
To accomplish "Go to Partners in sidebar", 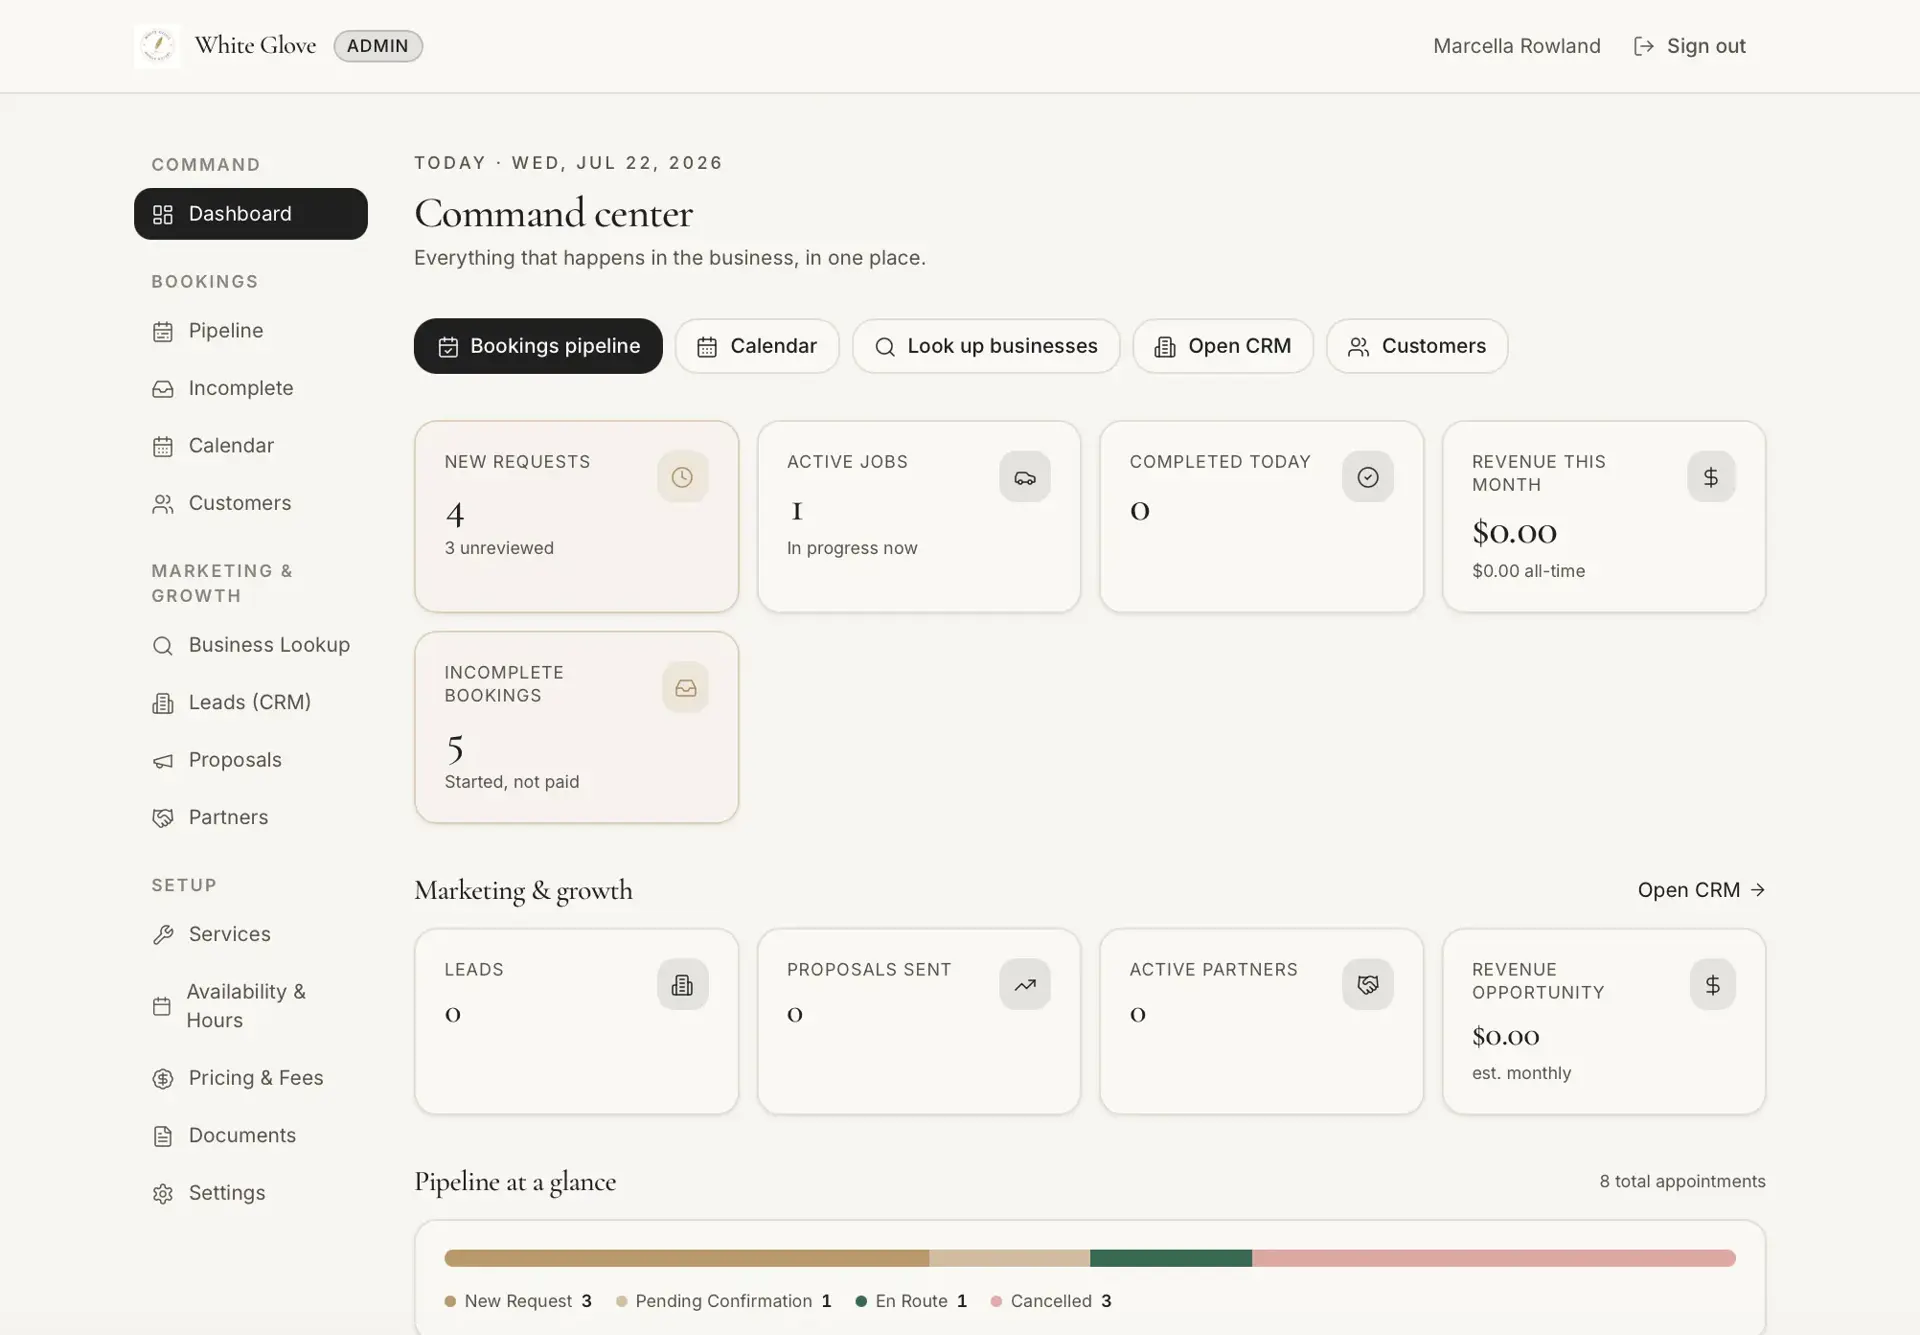I will pos(251,817).
